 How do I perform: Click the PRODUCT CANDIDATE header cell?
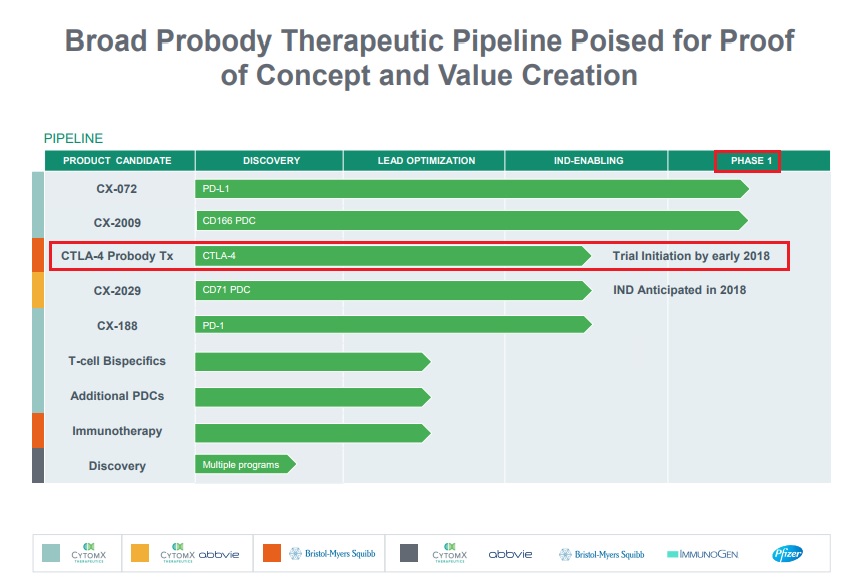(117, 161)
